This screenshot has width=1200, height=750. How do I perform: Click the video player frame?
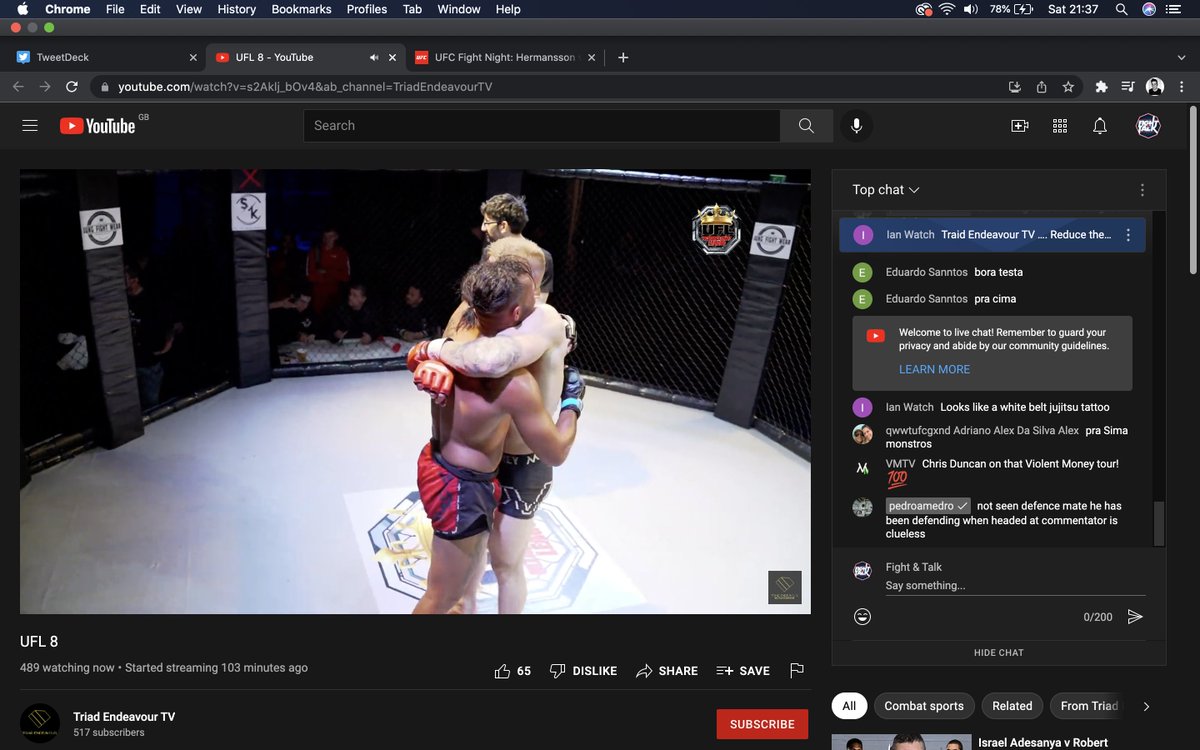[415, 391]
